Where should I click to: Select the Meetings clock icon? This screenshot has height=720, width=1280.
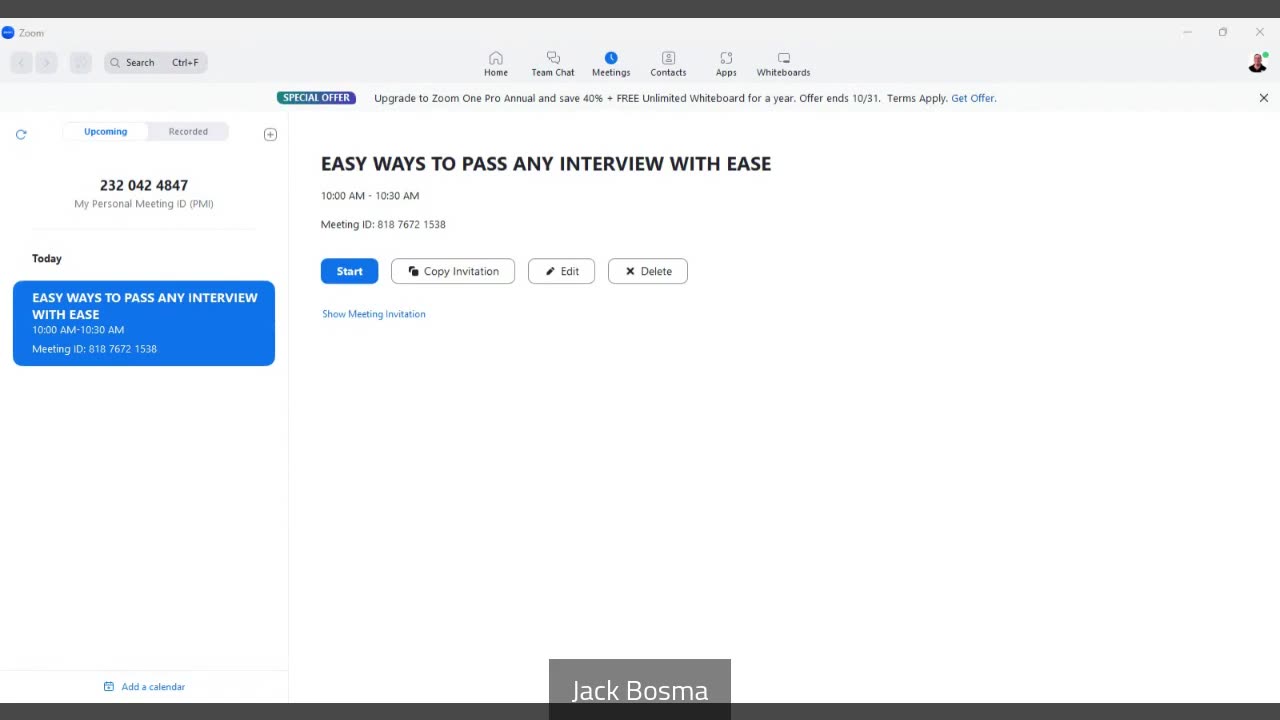tap(611, 58)
